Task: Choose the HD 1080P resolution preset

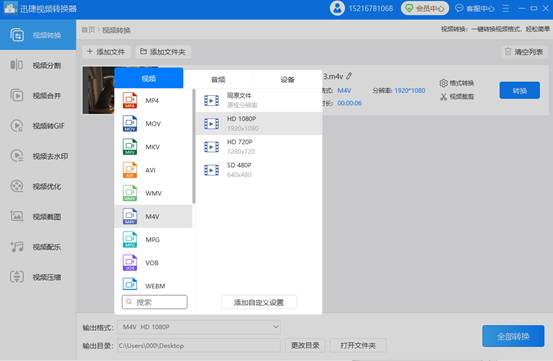Action: pos(259,123)
